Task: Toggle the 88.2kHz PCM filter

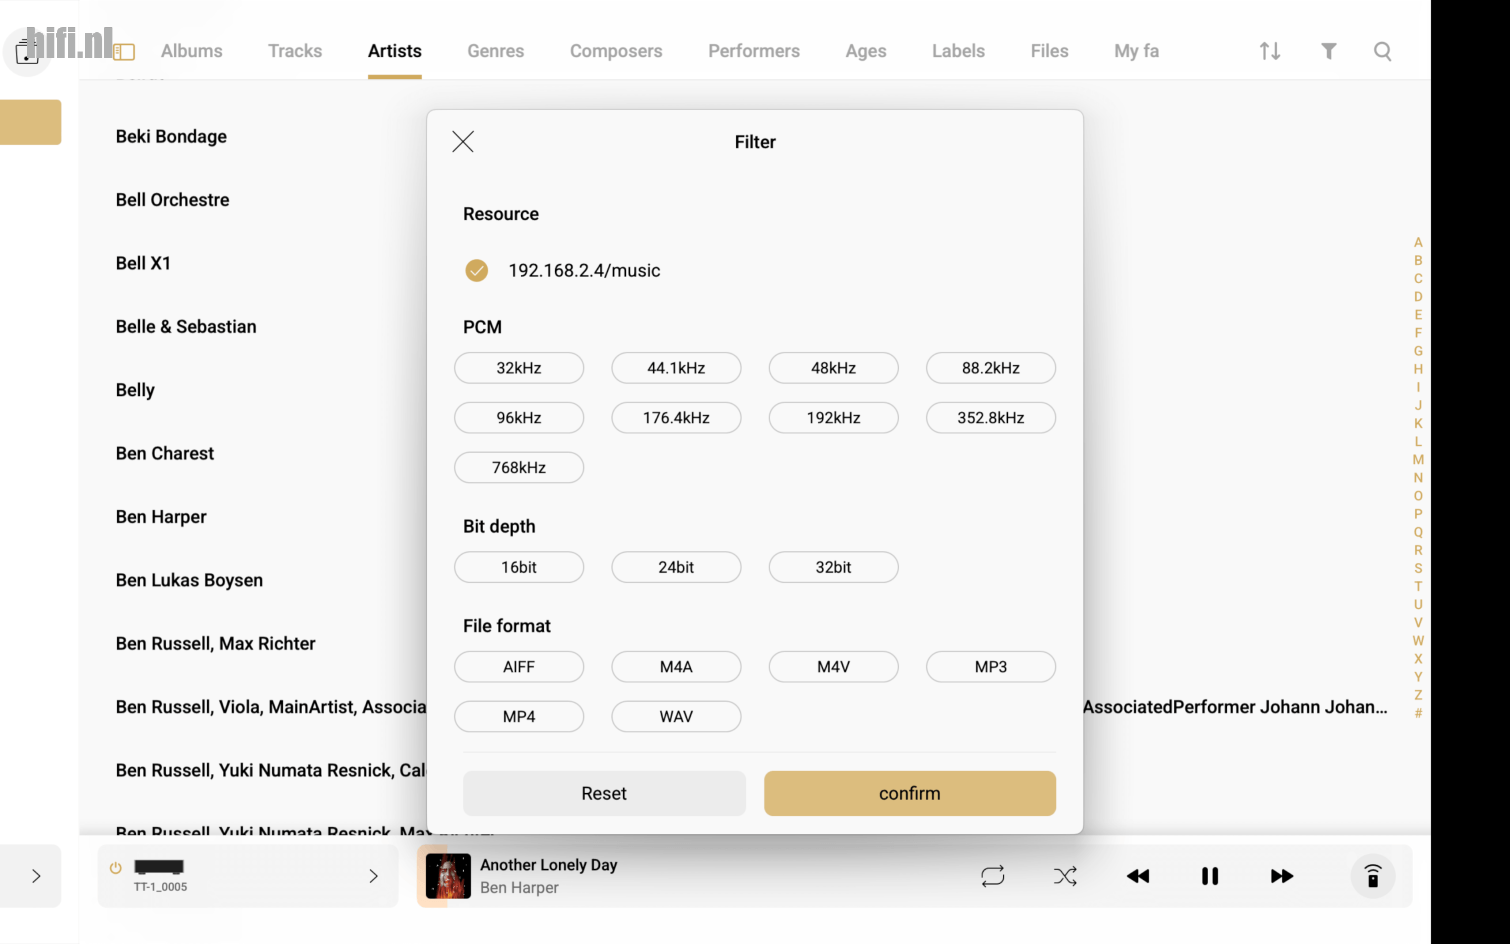Action: [991, 368]
